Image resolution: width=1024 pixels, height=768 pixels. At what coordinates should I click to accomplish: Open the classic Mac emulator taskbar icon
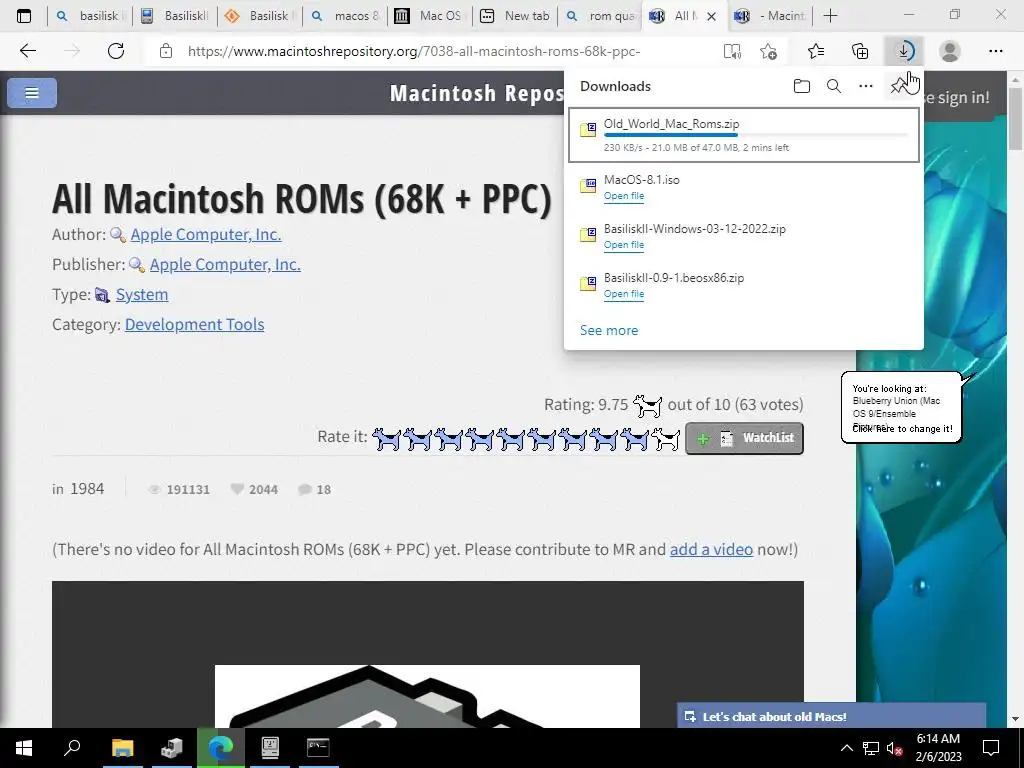tap(270, 748)
